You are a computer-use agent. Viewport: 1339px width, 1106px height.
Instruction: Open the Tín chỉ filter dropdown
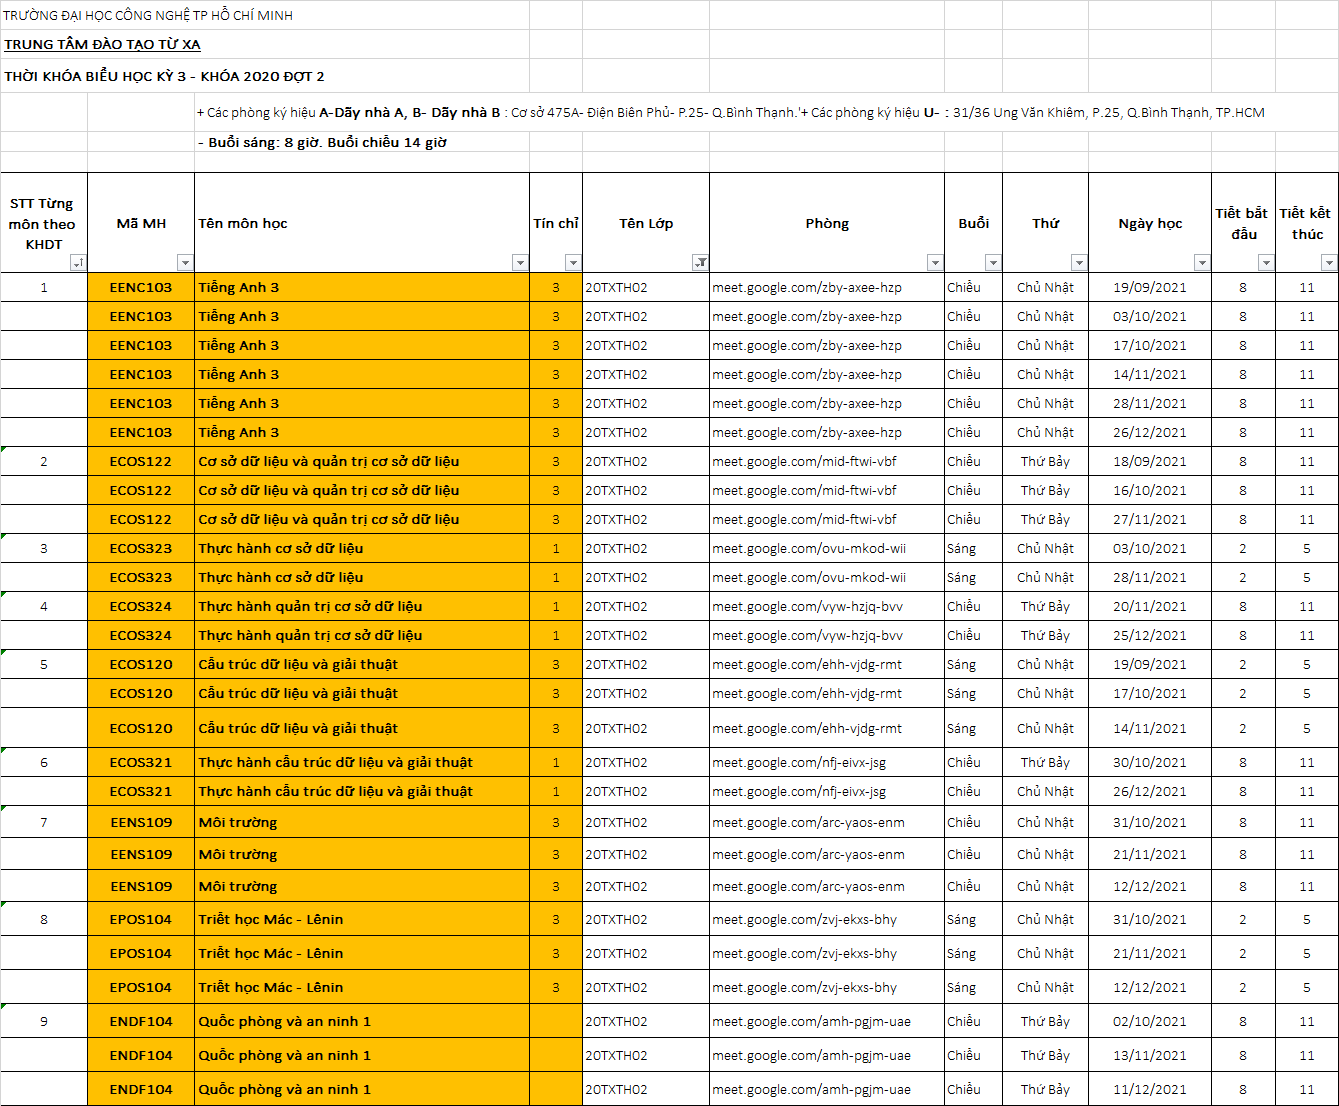coord(573,263)
